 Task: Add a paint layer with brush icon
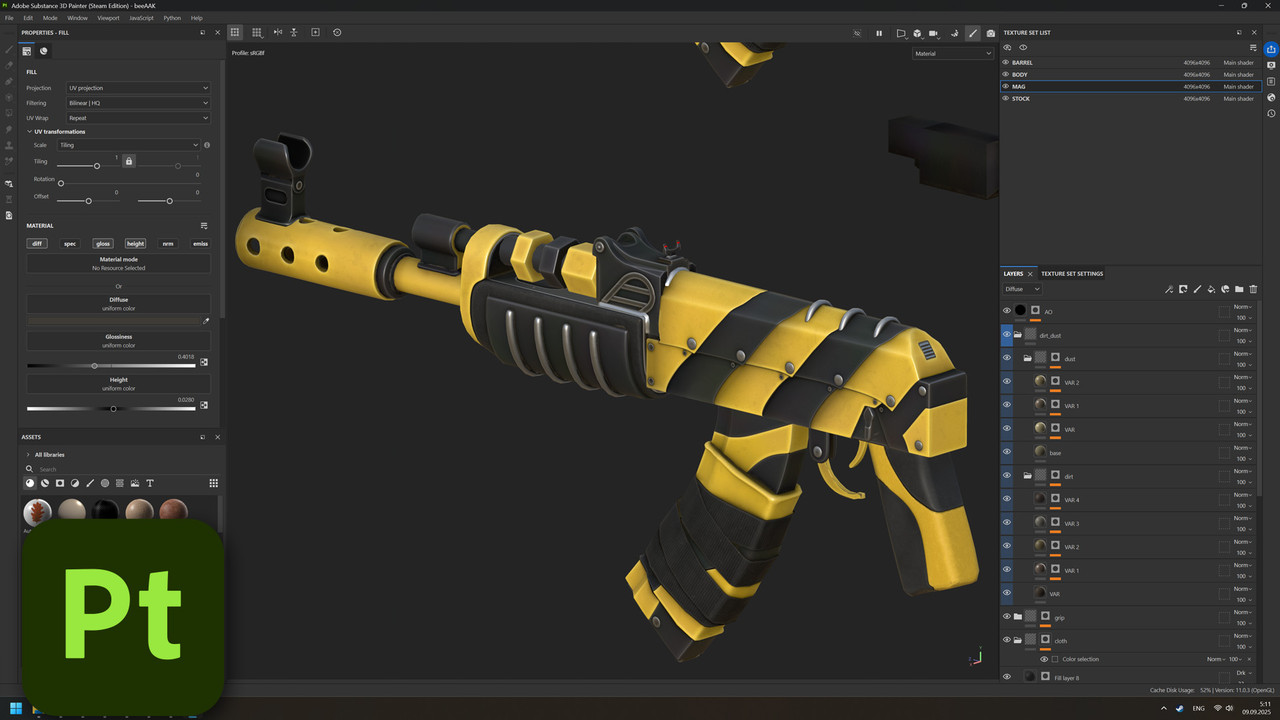pyautogui.click(x=1197, y=289)
